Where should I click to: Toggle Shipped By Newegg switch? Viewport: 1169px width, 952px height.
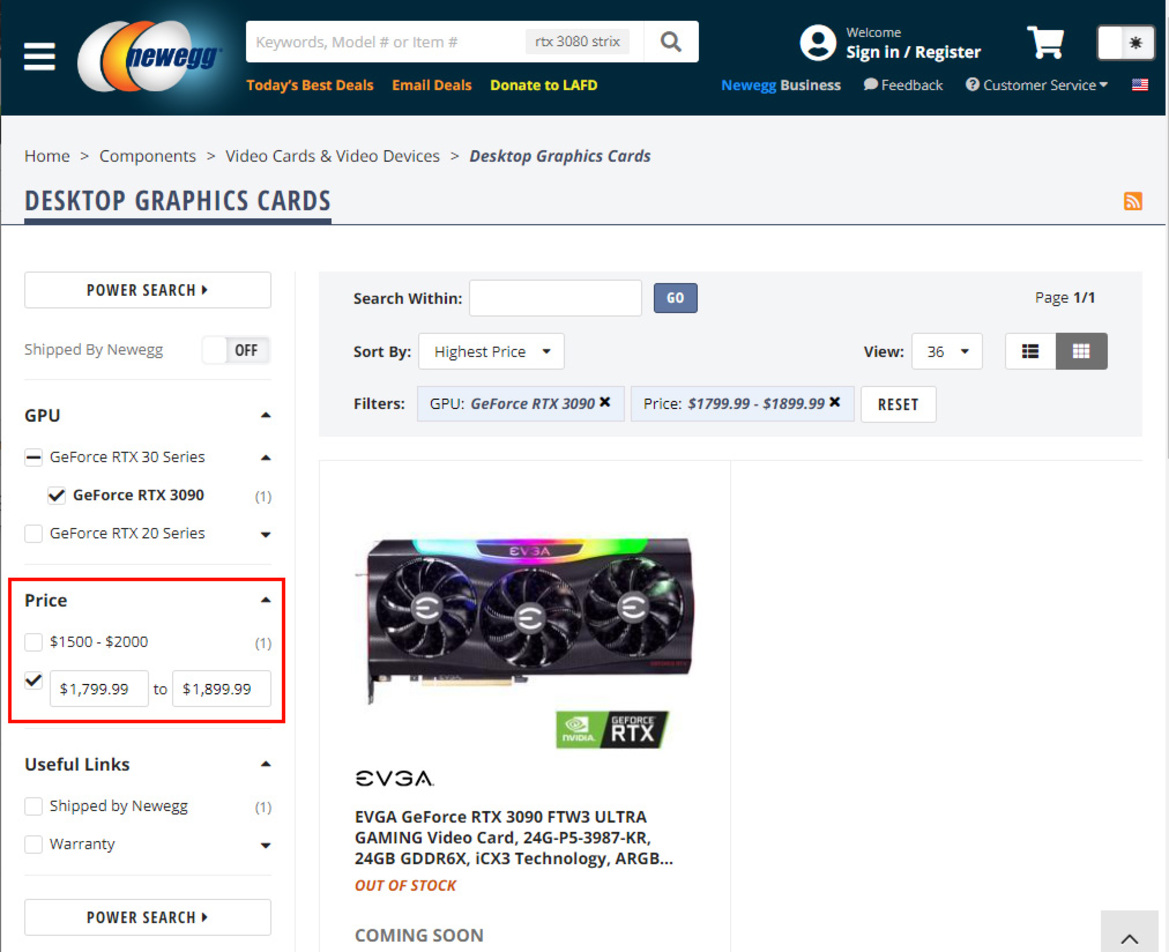point(236,350)
